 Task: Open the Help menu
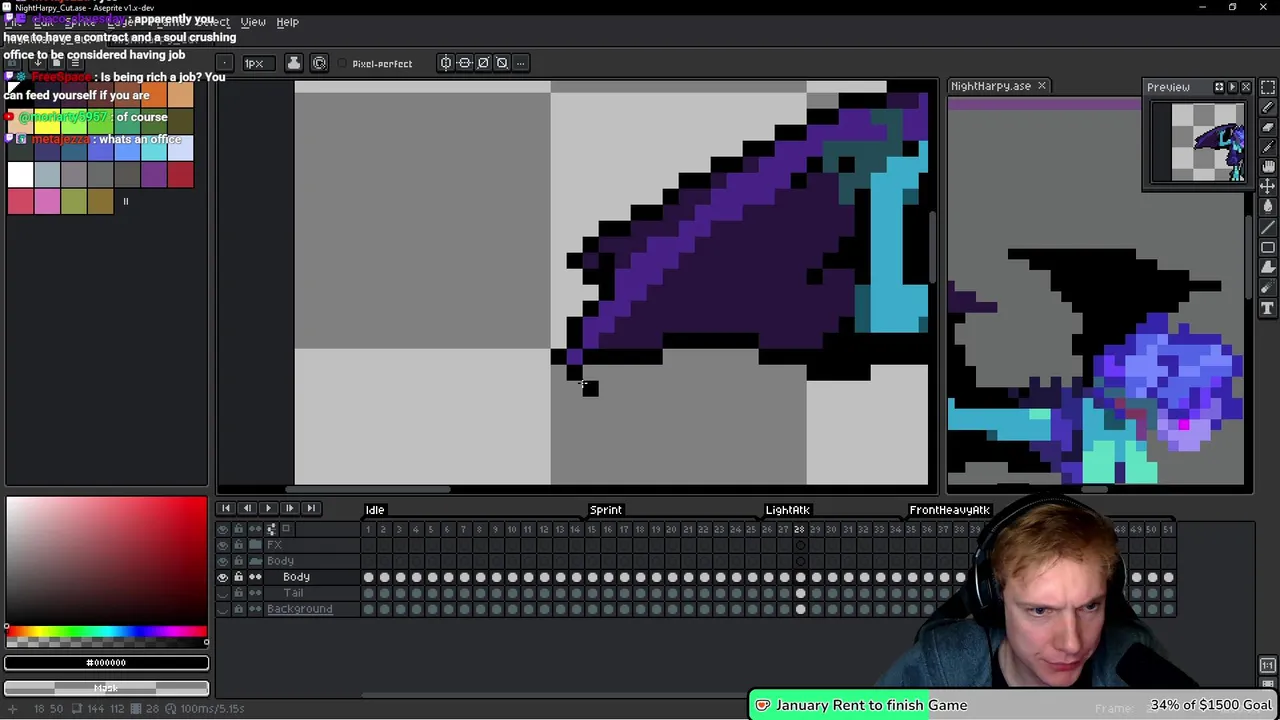[287, 22]
